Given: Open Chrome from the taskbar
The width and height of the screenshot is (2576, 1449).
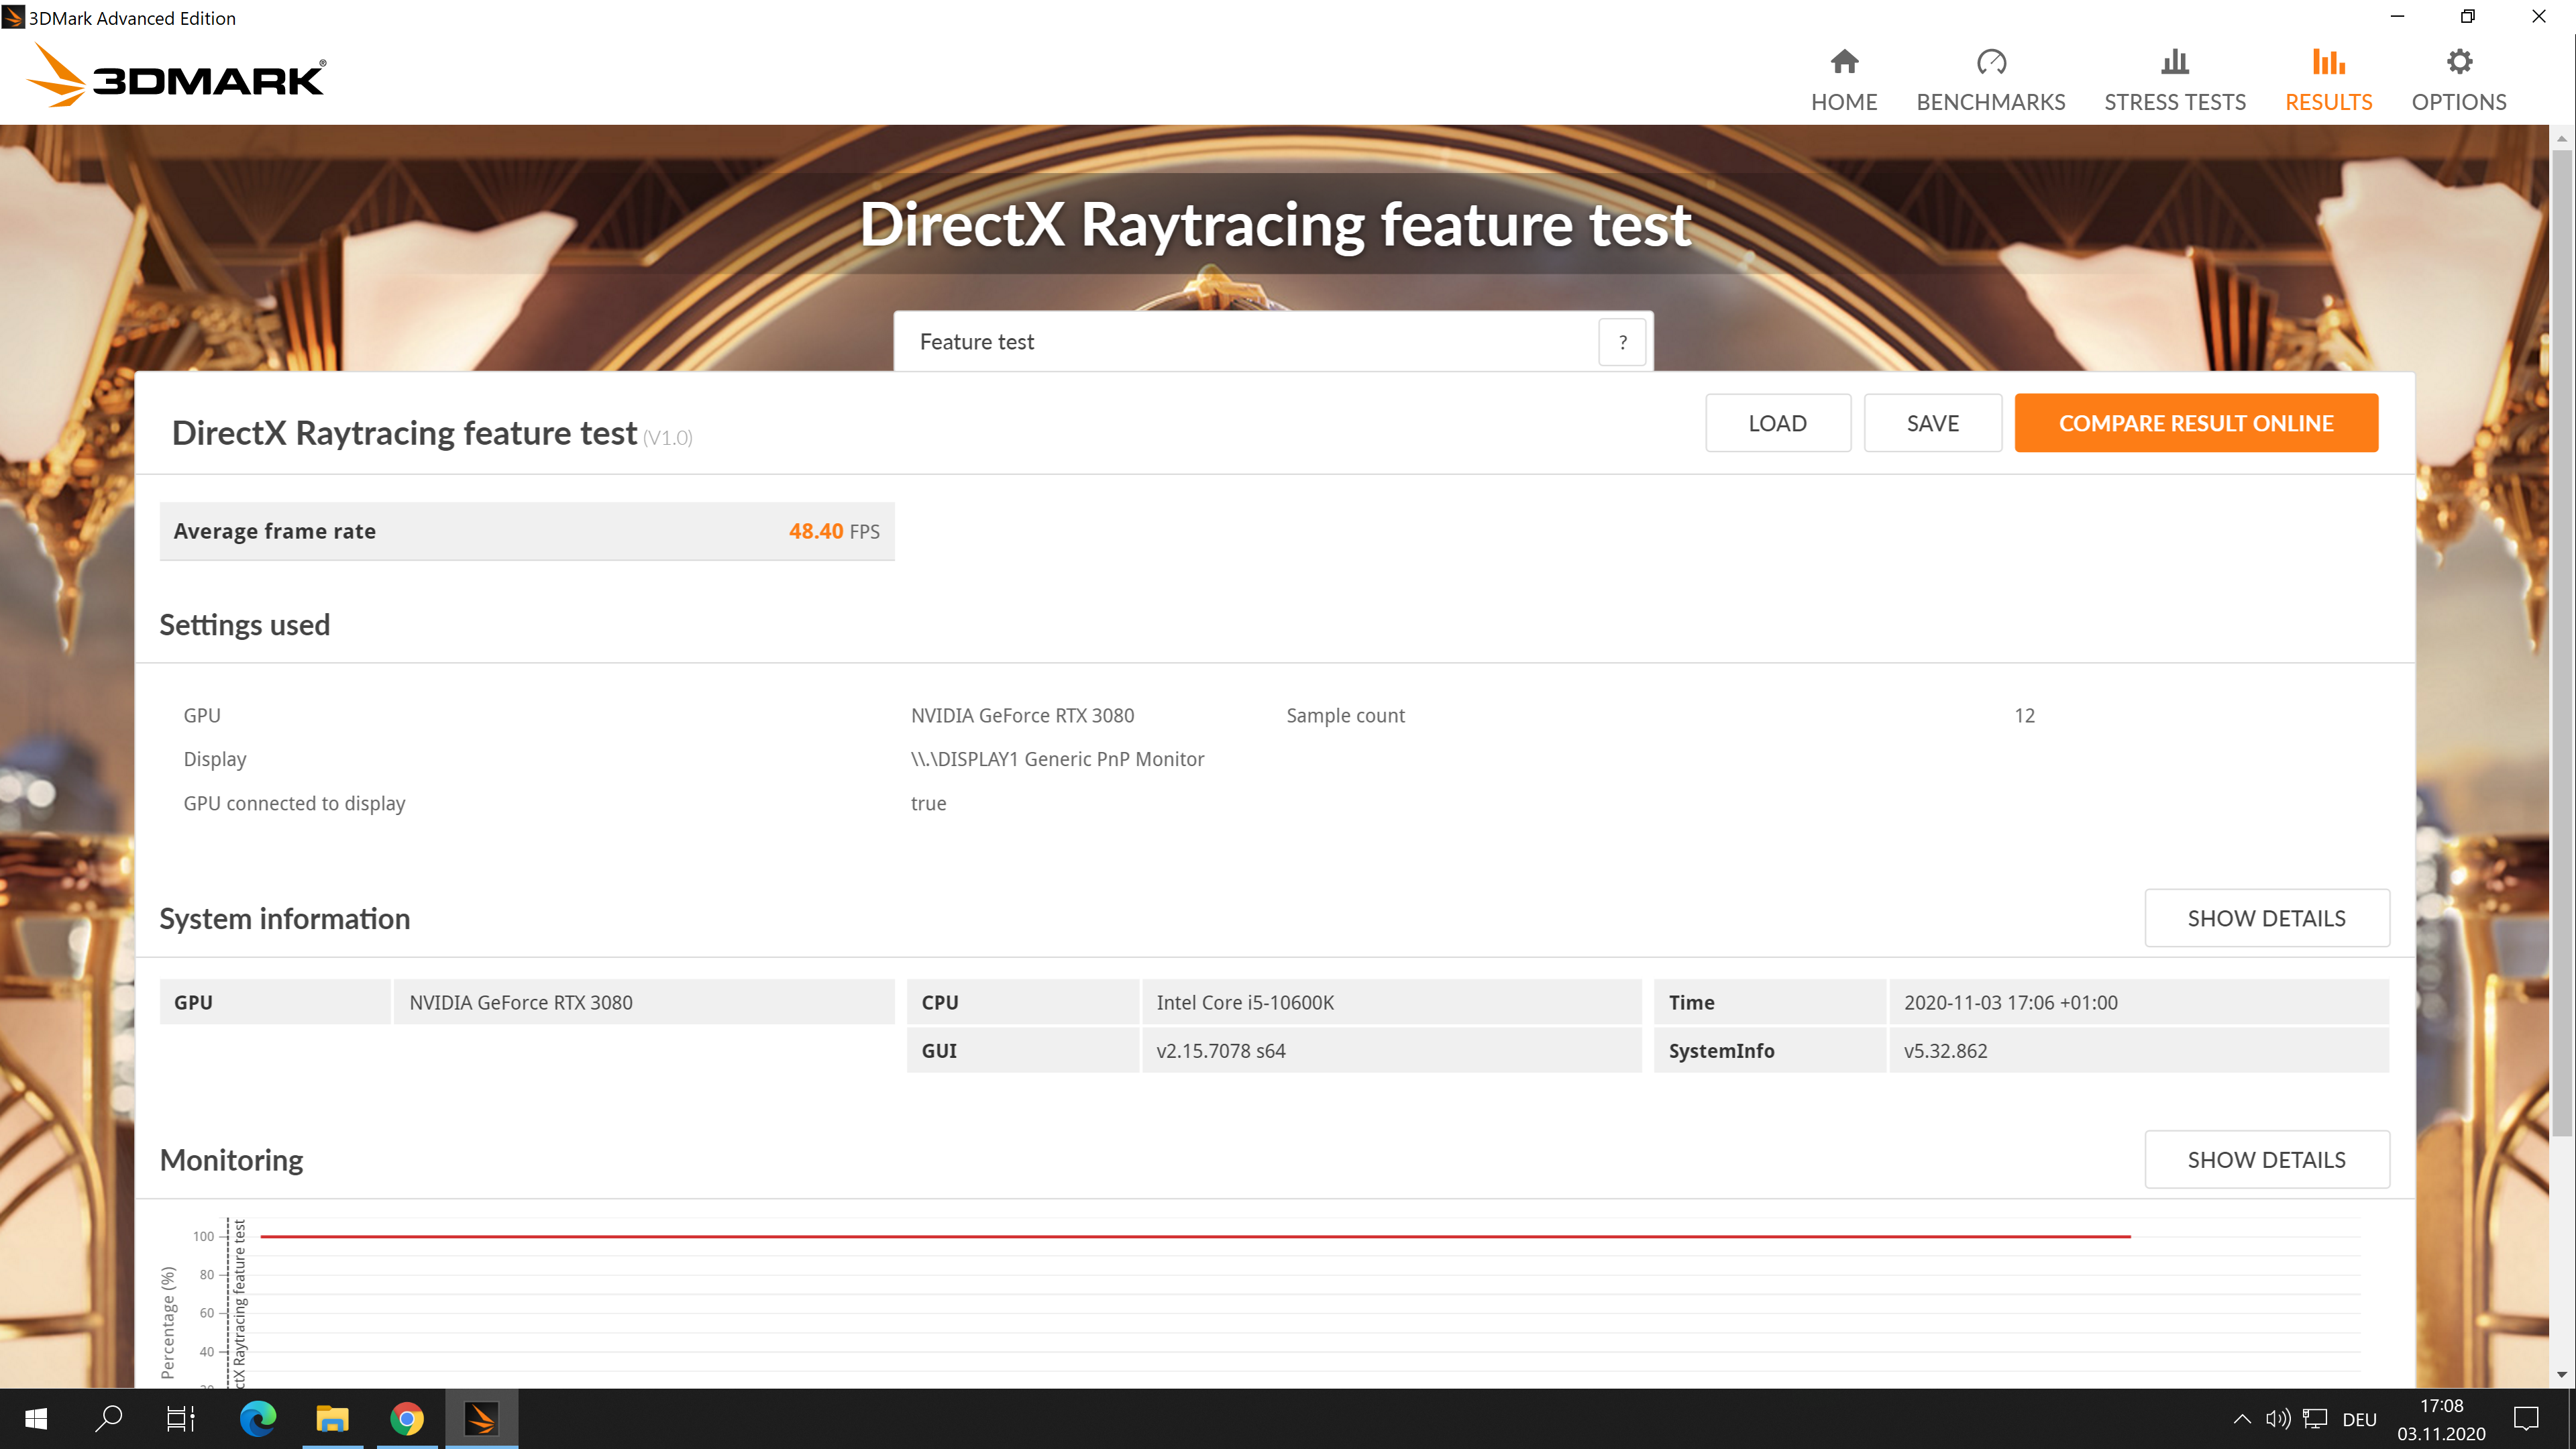Looking at the screenshot, I should pos(406,1418).
